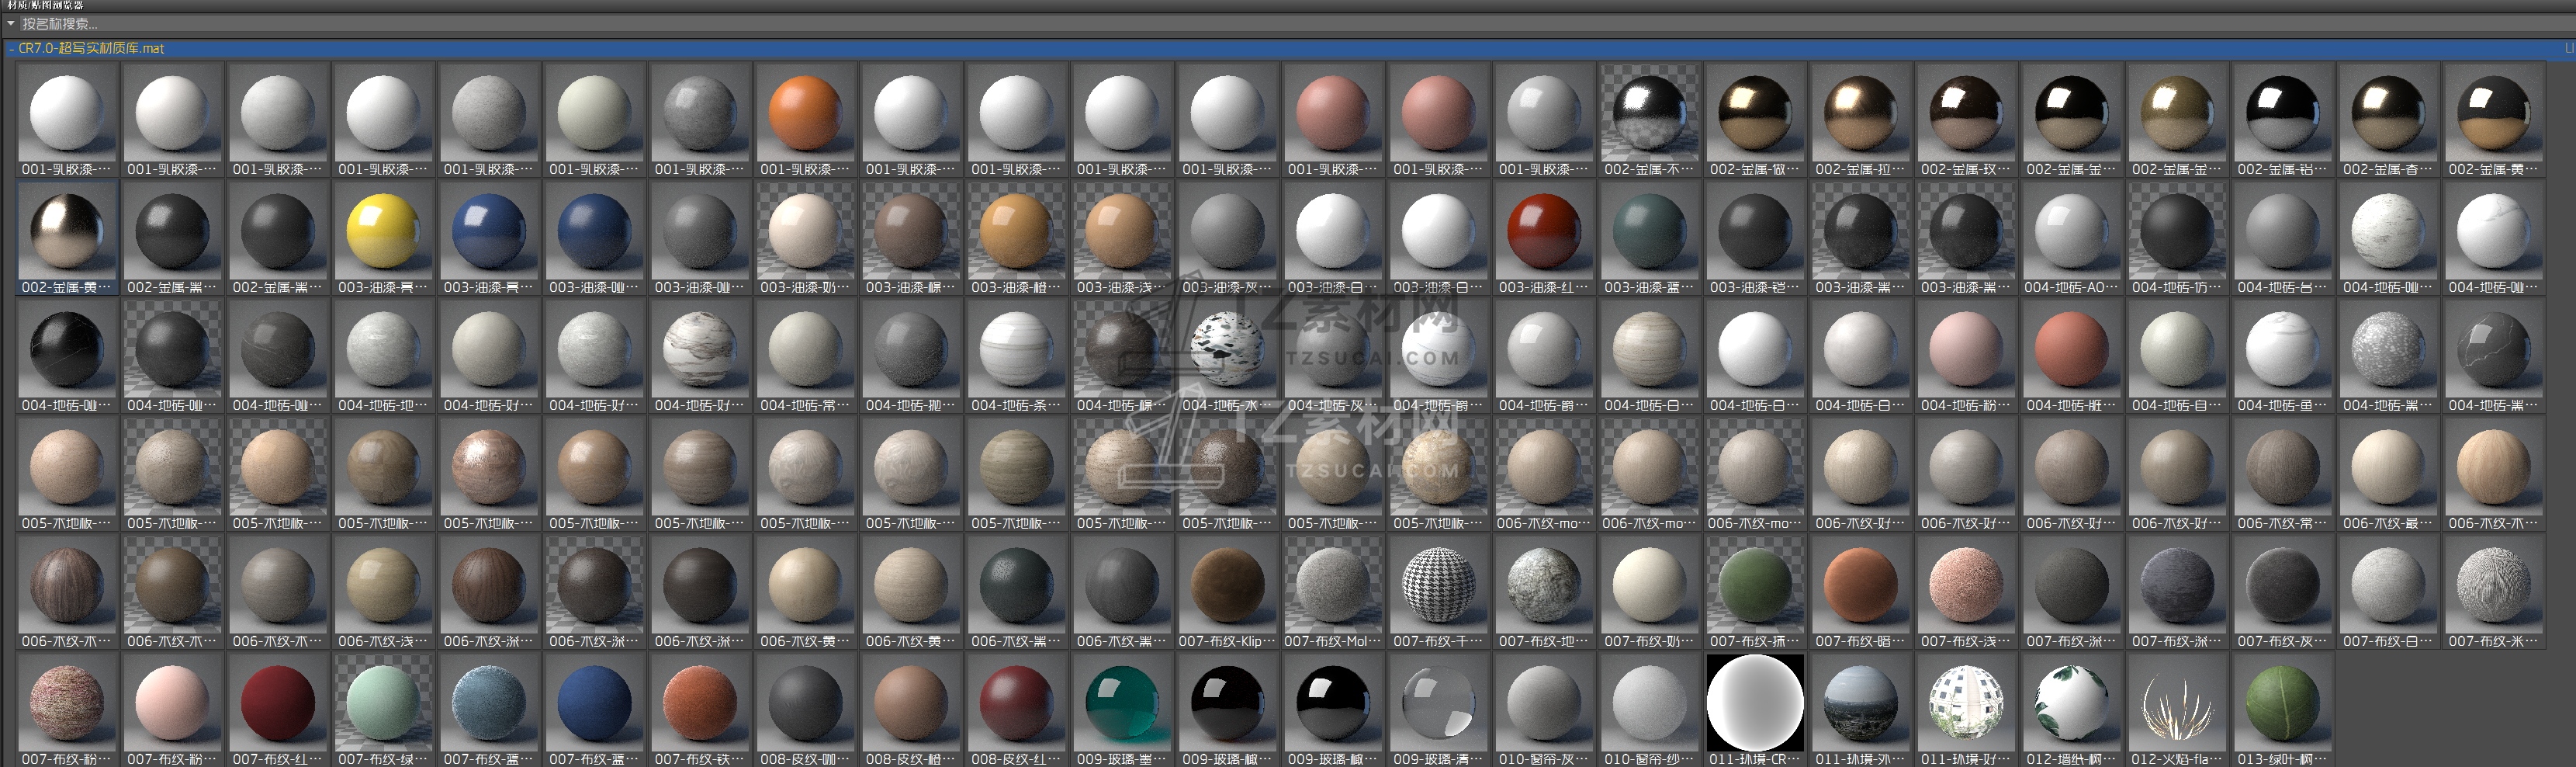The height and width of the screenshot is (767, 2576).
Task: Select the green 007 fabric material sphere
Action: pyautogui.click(x=1754, y=586)
